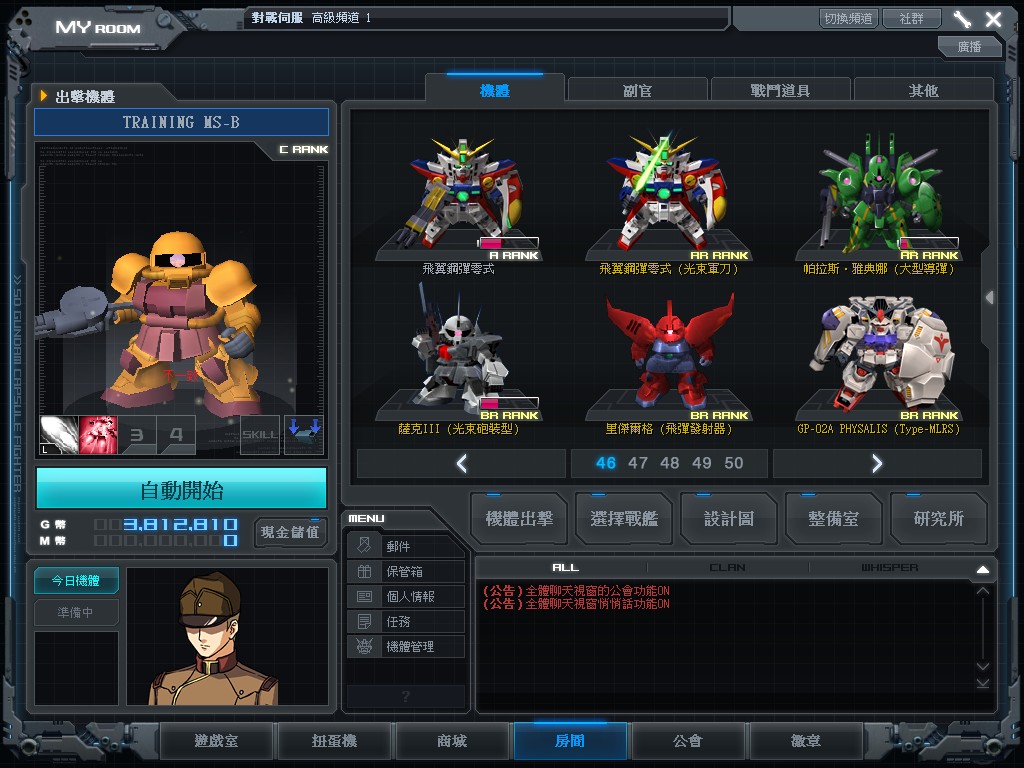Collapse the chat panel with triangle
The width and height of the screenshot is (1024, 768).
tap(983, 569)
